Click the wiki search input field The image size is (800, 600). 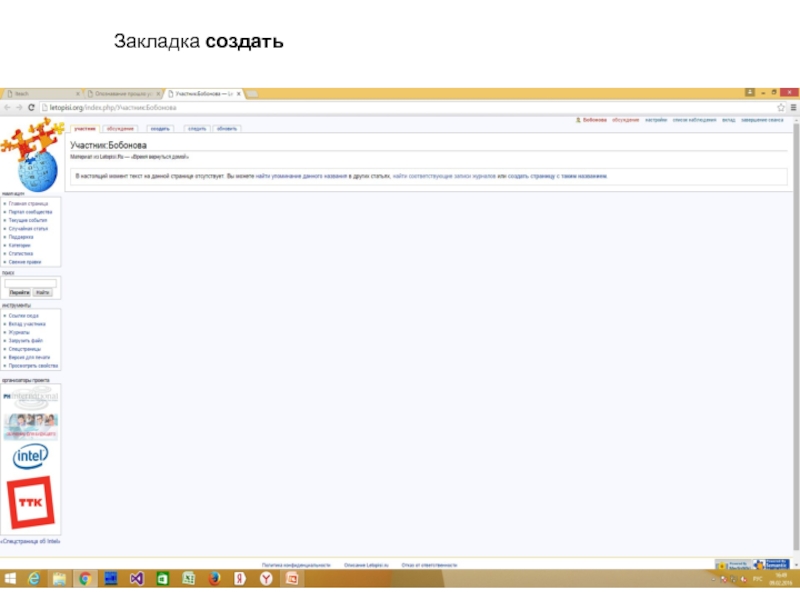[x=30, y=282]
